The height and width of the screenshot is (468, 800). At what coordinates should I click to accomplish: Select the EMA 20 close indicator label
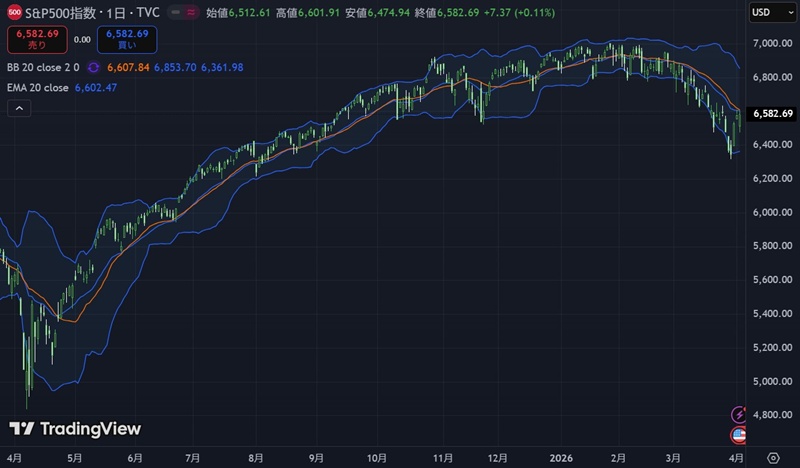coord(37,88)
